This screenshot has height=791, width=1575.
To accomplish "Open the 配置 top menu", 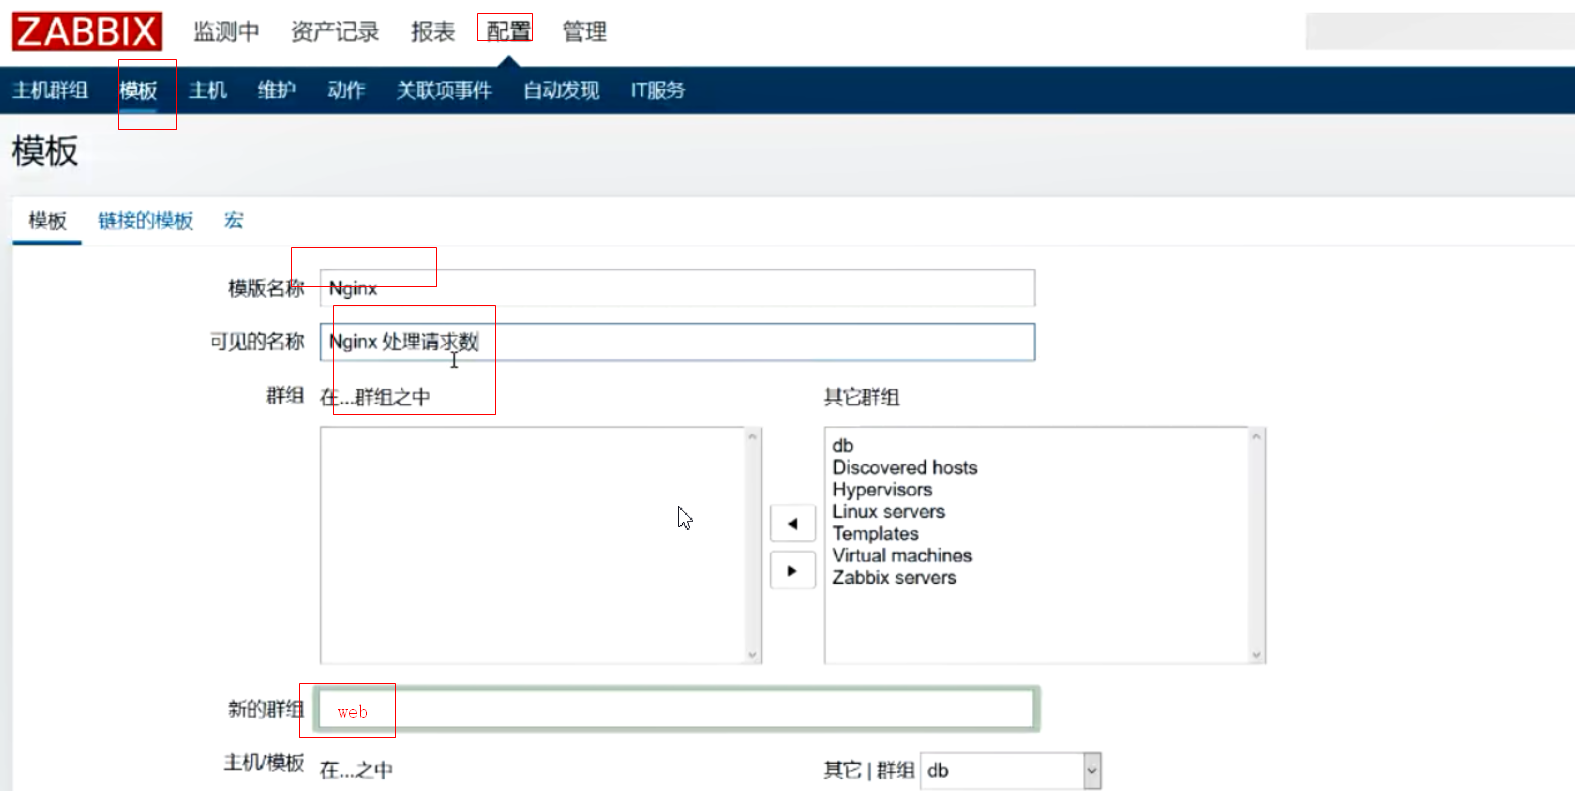I will coord(508,32).
